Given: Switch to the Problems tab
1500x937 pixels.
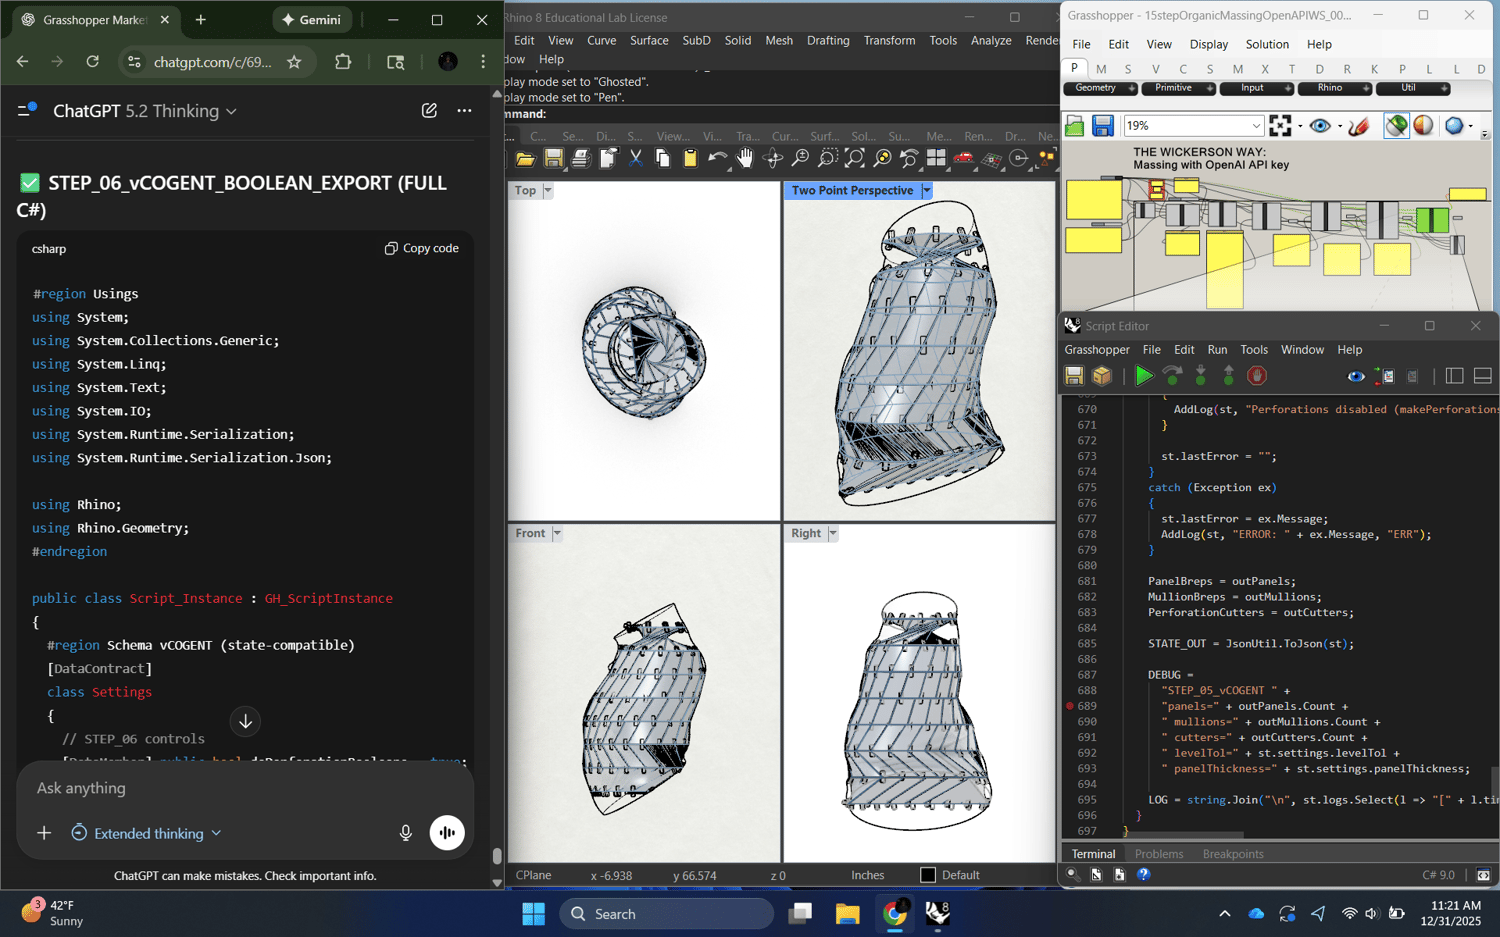Looking at the screenshot, I should [1158, 854].
